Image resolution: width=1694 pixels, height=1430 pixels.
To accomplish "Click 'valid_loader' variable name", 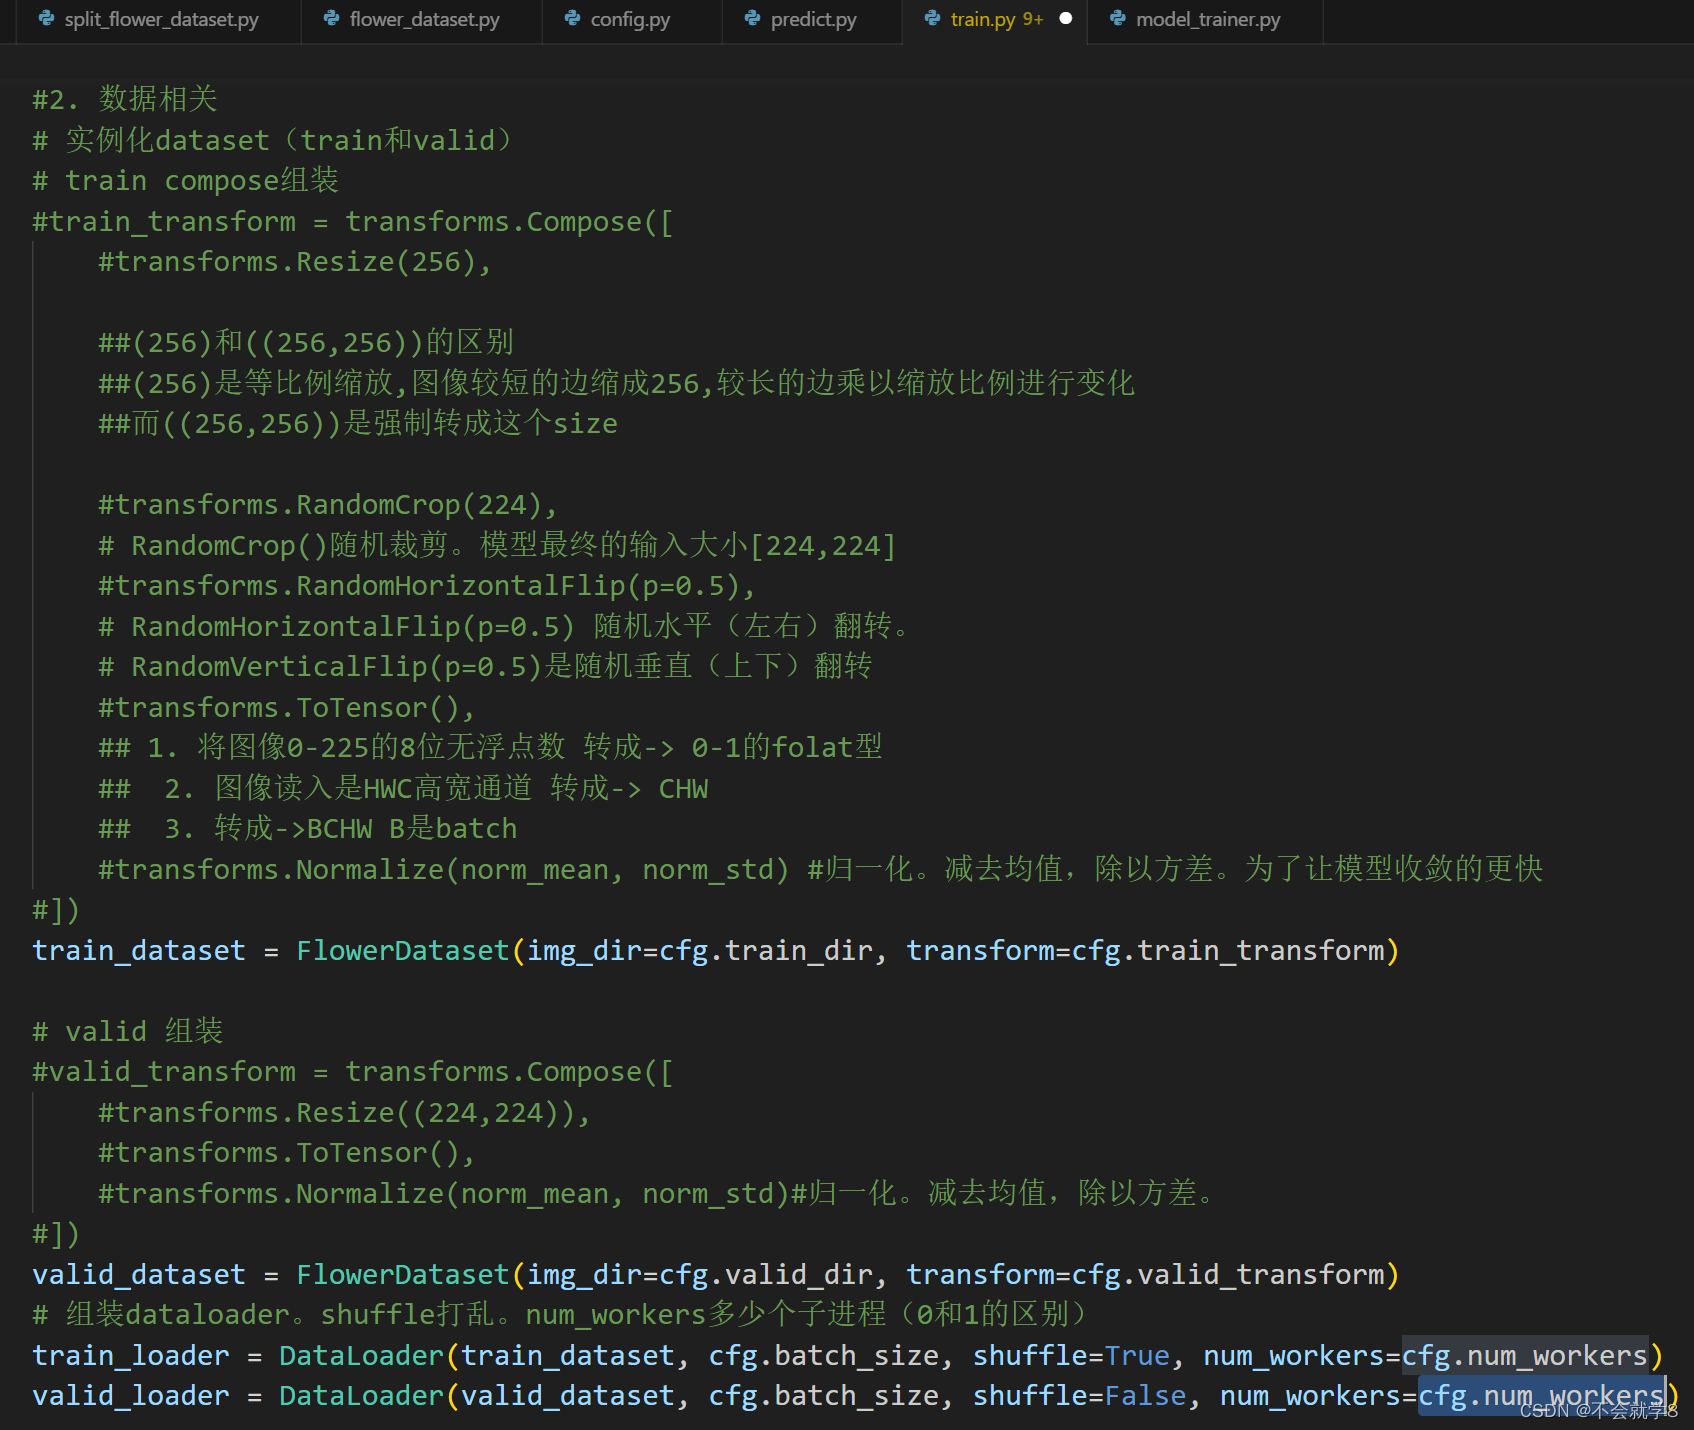I will click(x=131, y=1396).
